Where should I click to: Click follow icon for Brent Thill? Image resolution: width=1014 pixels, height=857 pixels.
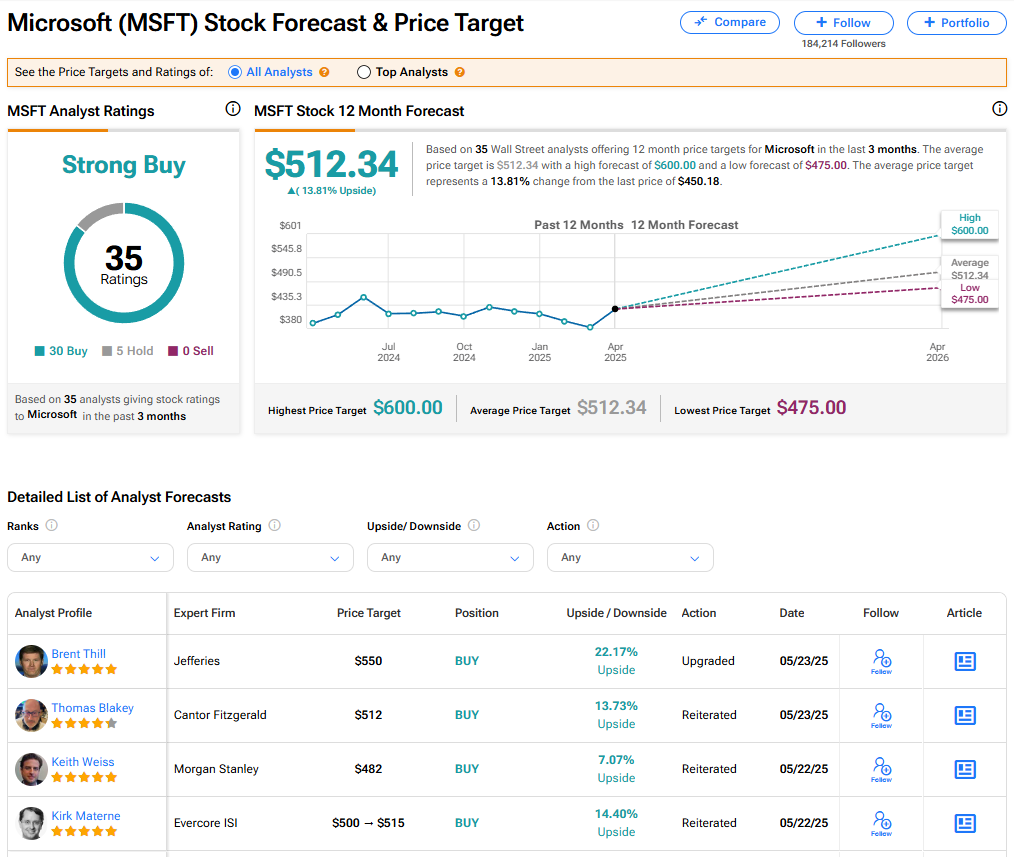pyautogui.click(x=881, y=660)
